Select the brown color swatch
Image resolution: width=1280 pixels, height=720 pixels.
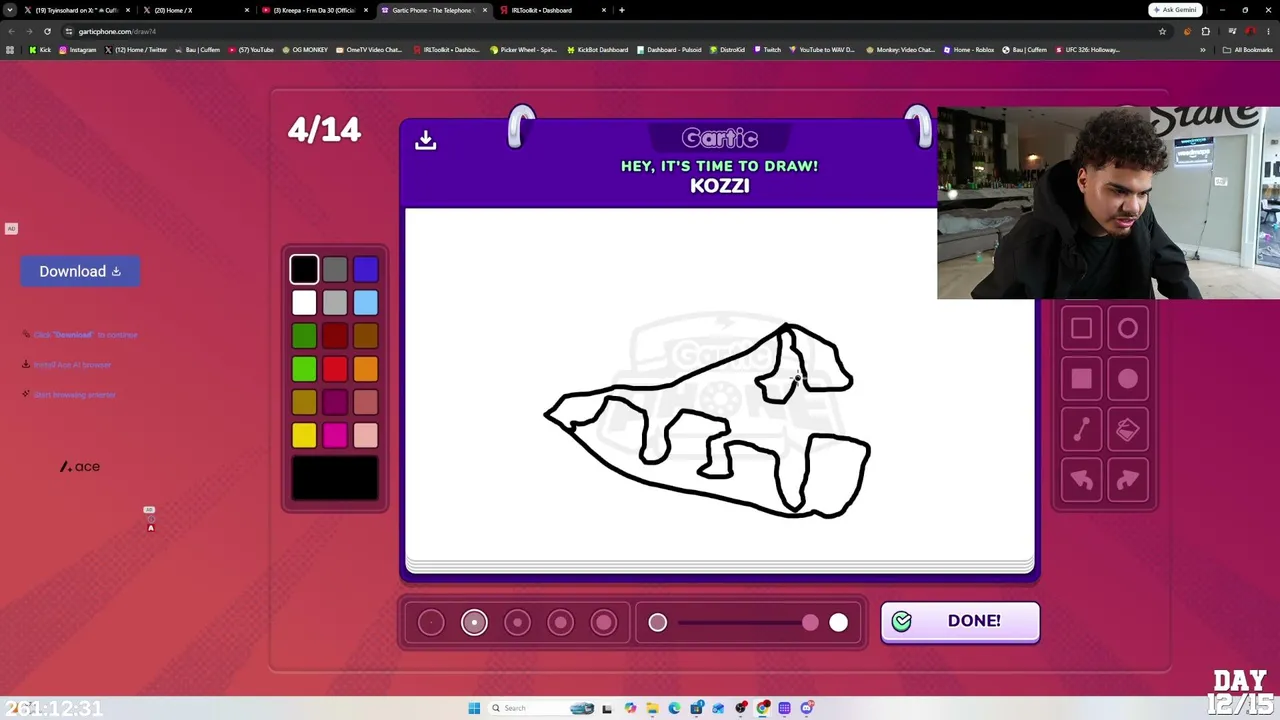click(366, 336)
